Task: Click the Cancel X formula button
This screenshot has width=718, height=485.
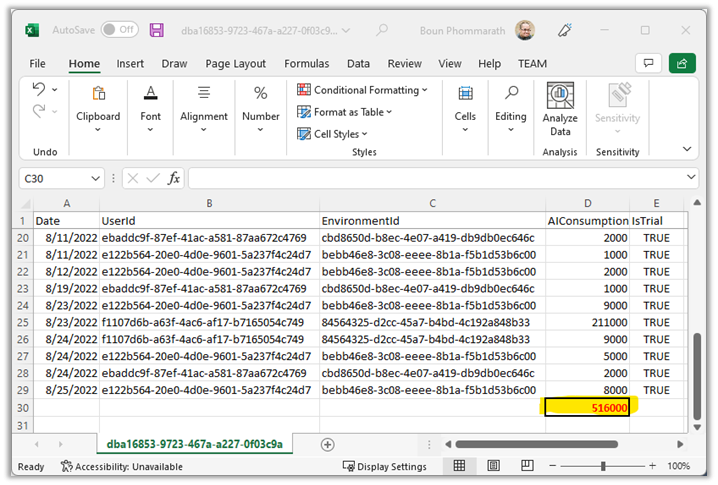Action: click(x=133, y=178)
